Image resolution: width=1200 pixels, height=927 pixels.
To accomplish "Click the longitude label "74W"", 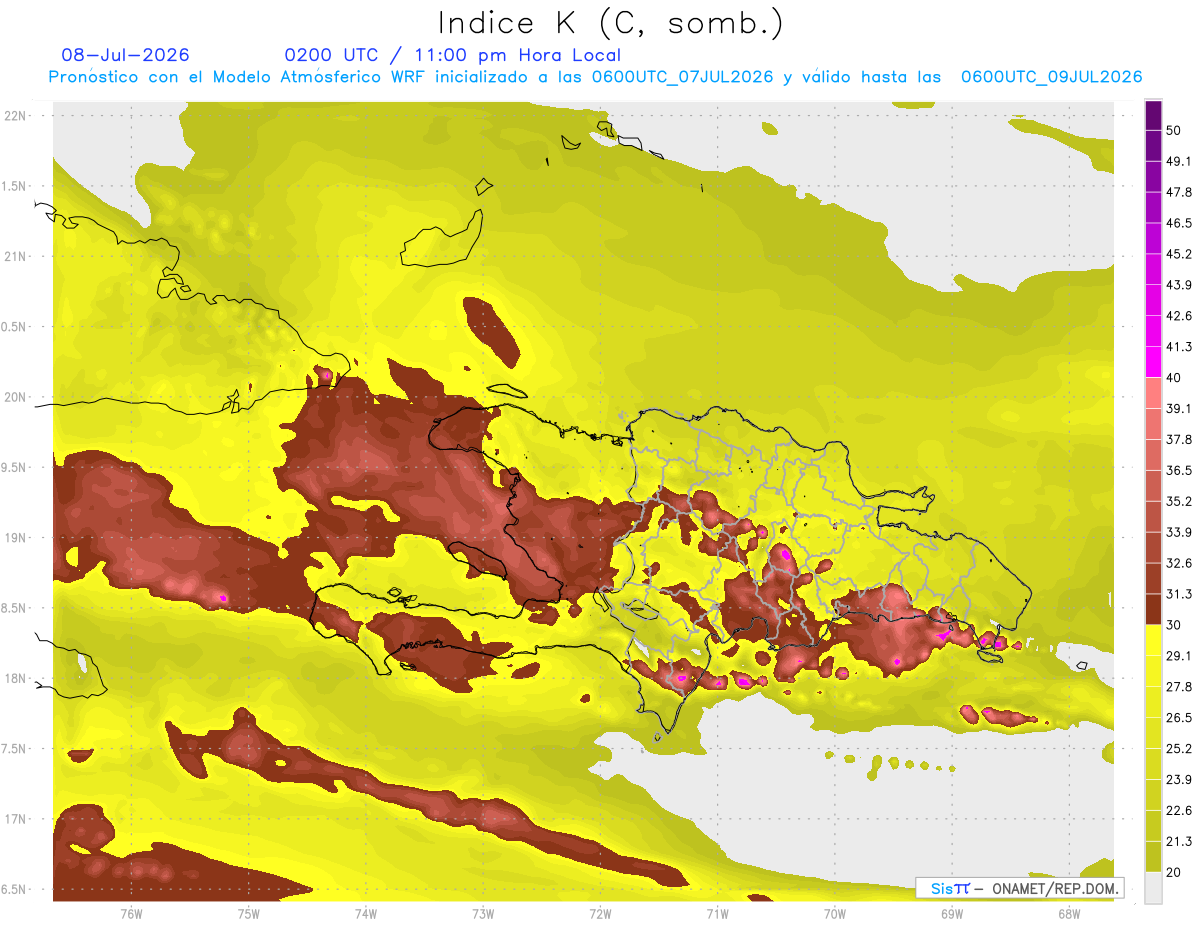I will click(366, 914).
